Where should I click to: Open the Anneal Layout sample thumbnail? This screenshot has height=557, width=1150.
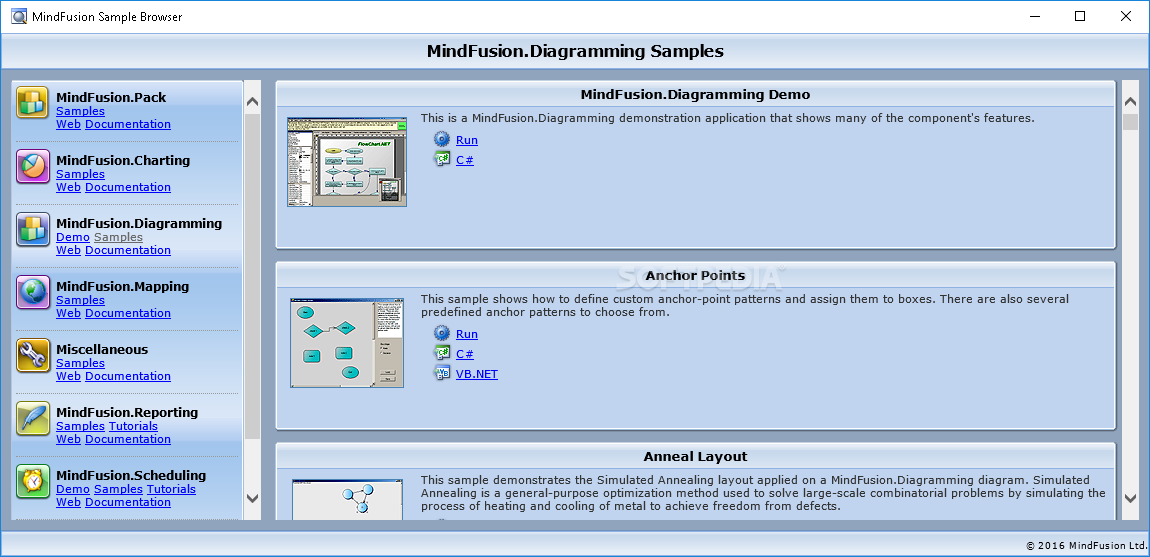(x=347, y=500)
